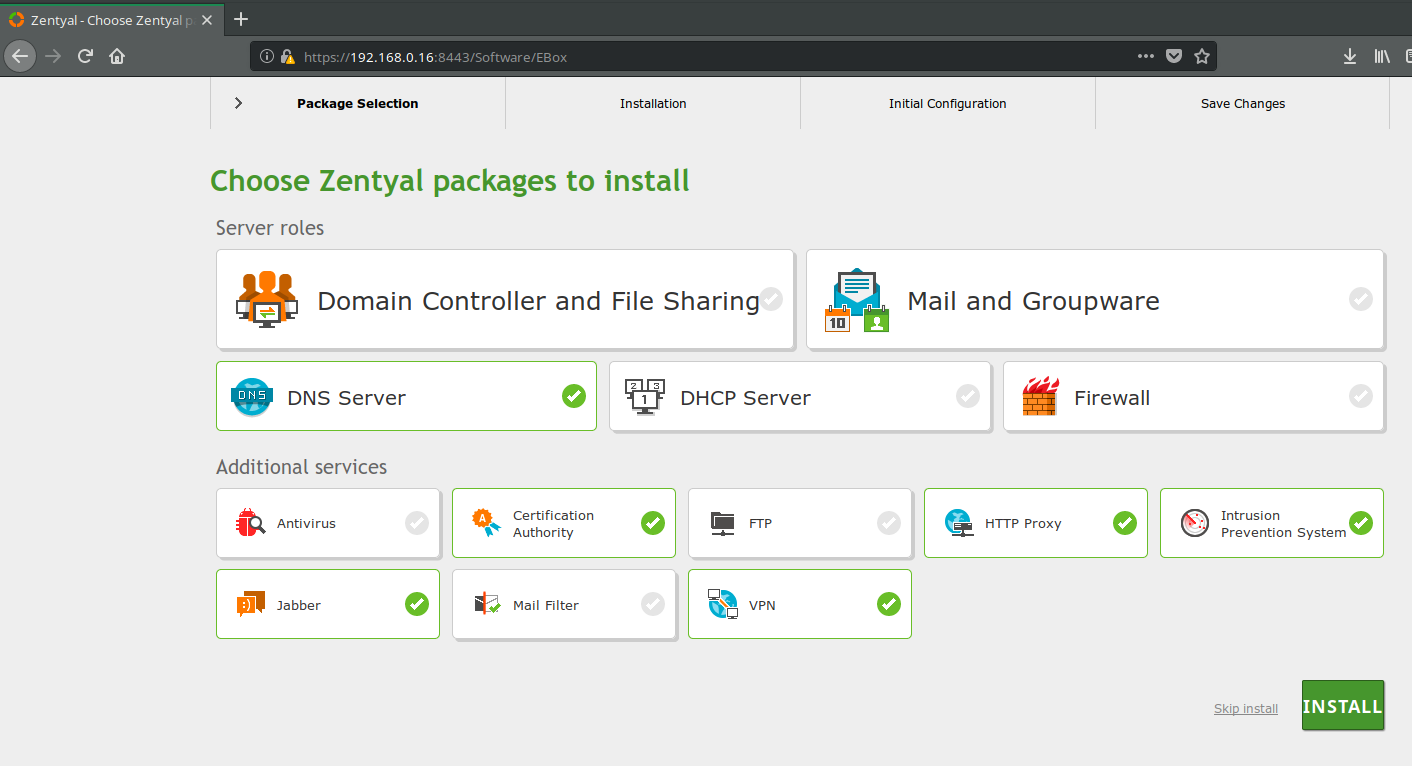
Task: Deselect the HTTP Proxy checkmark
Action: coord(1124,523)
